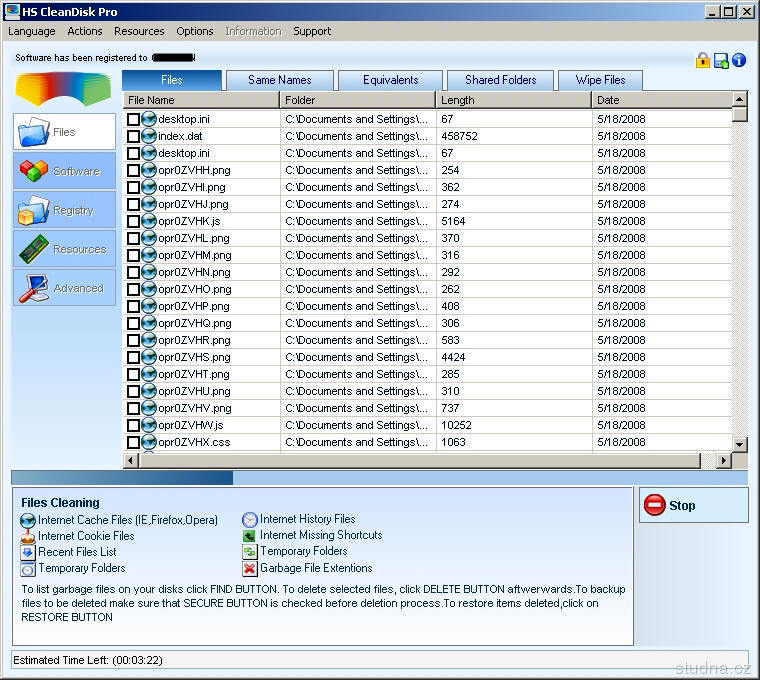Image resolution: width=760 pixels, height=680 pixels.
Task: Switch to the Same Names tab
Action: [279, 80]
